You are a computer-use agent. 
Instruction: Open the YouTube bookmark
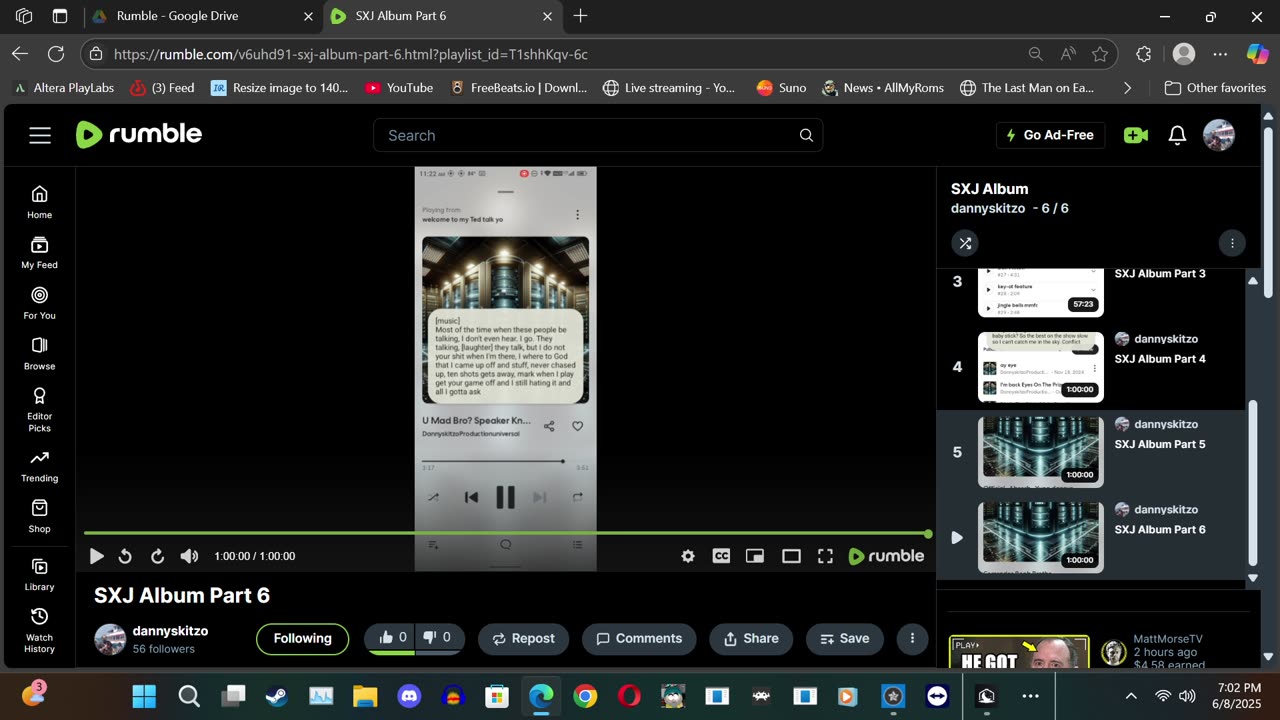click(x=399, y=88)
